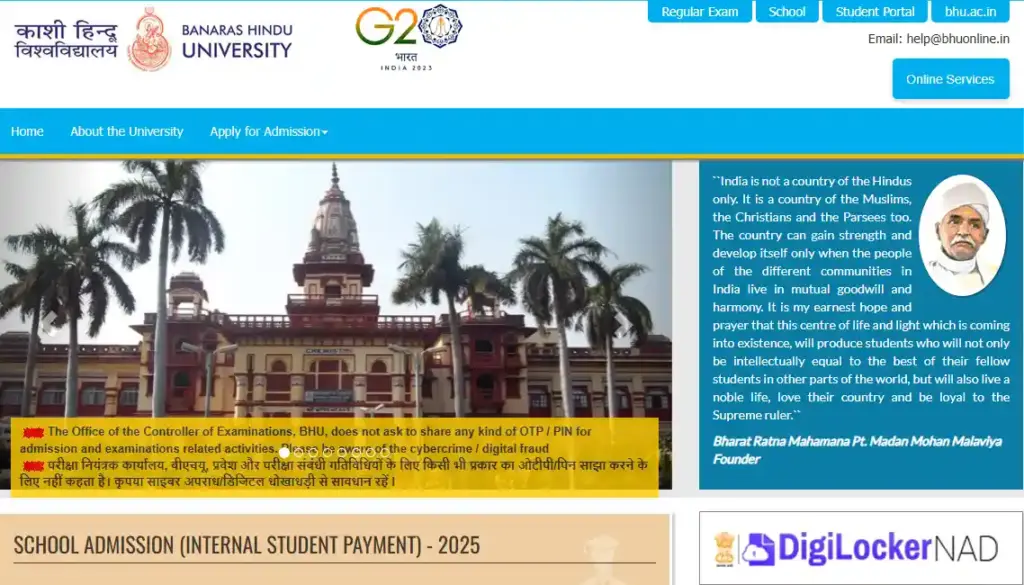Open School Admission Internal Student Payment 2025 heading
This screenshot has width=1024, height=585.
click(x=247, y=545)
